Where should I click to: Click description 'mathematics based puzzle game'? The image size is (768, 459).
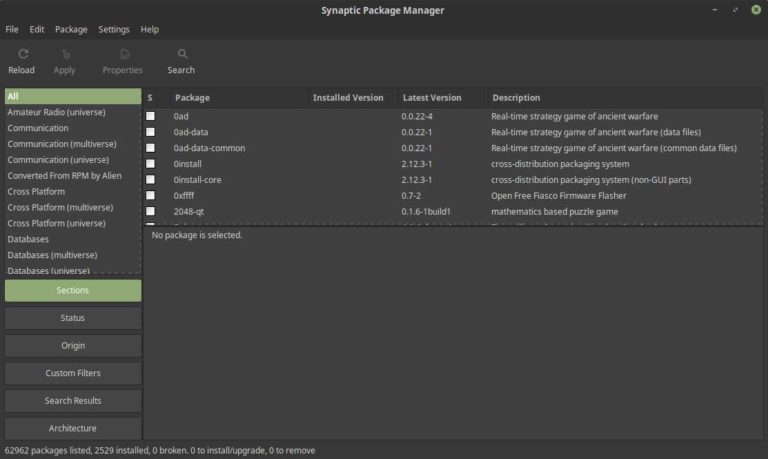point(554,212)
